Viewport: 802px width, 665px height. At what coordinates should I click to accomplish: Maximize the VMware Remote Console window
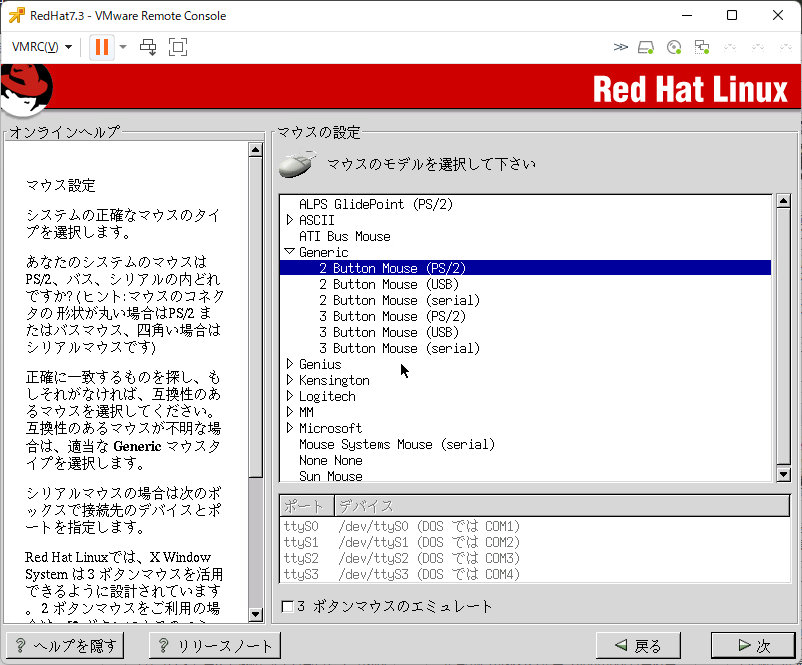coord(732,15)
